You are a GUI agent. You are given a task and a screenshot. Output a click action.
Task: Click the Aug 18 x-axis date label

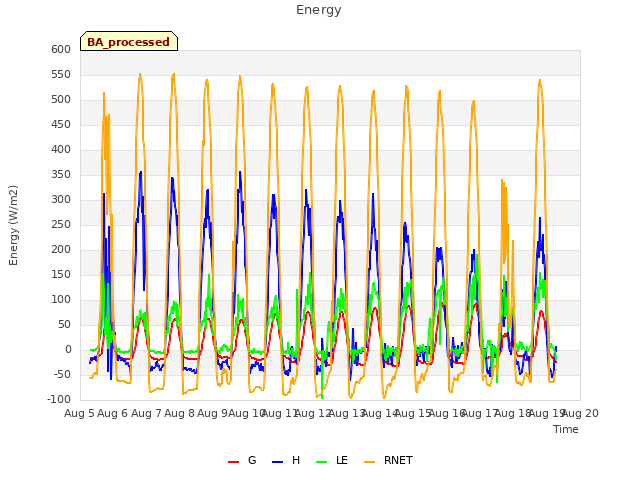point(513,414)
